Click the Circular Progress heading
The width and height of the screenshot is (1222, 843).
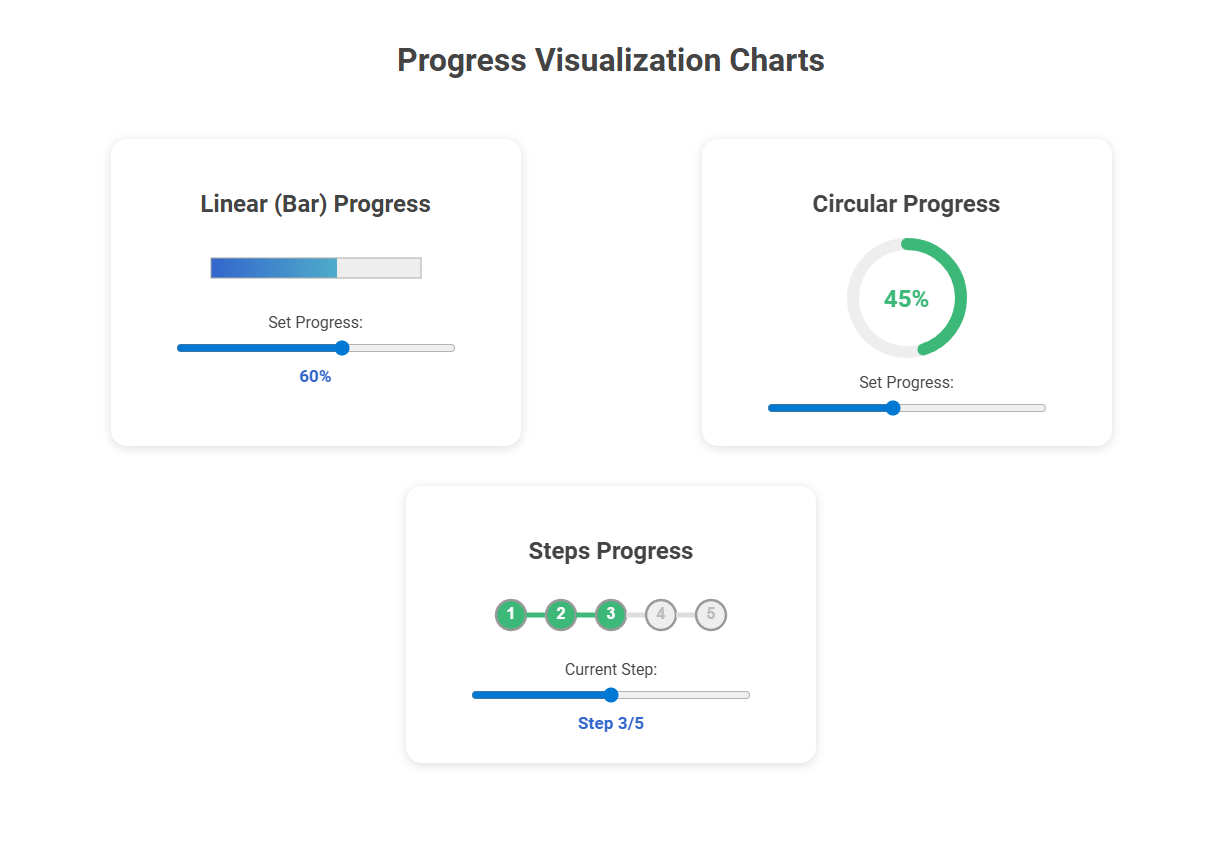tap(906, 203)
